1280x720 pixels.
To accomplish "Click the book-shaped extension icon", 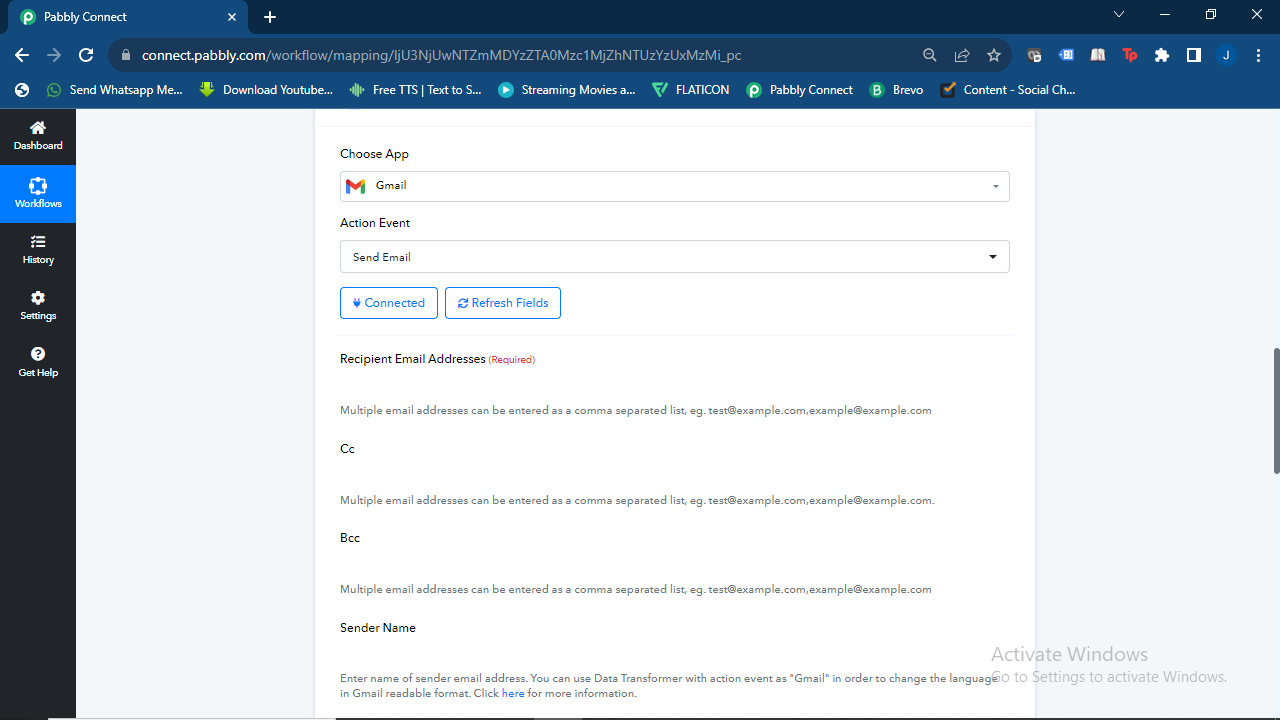I will tap(1098, 55).
